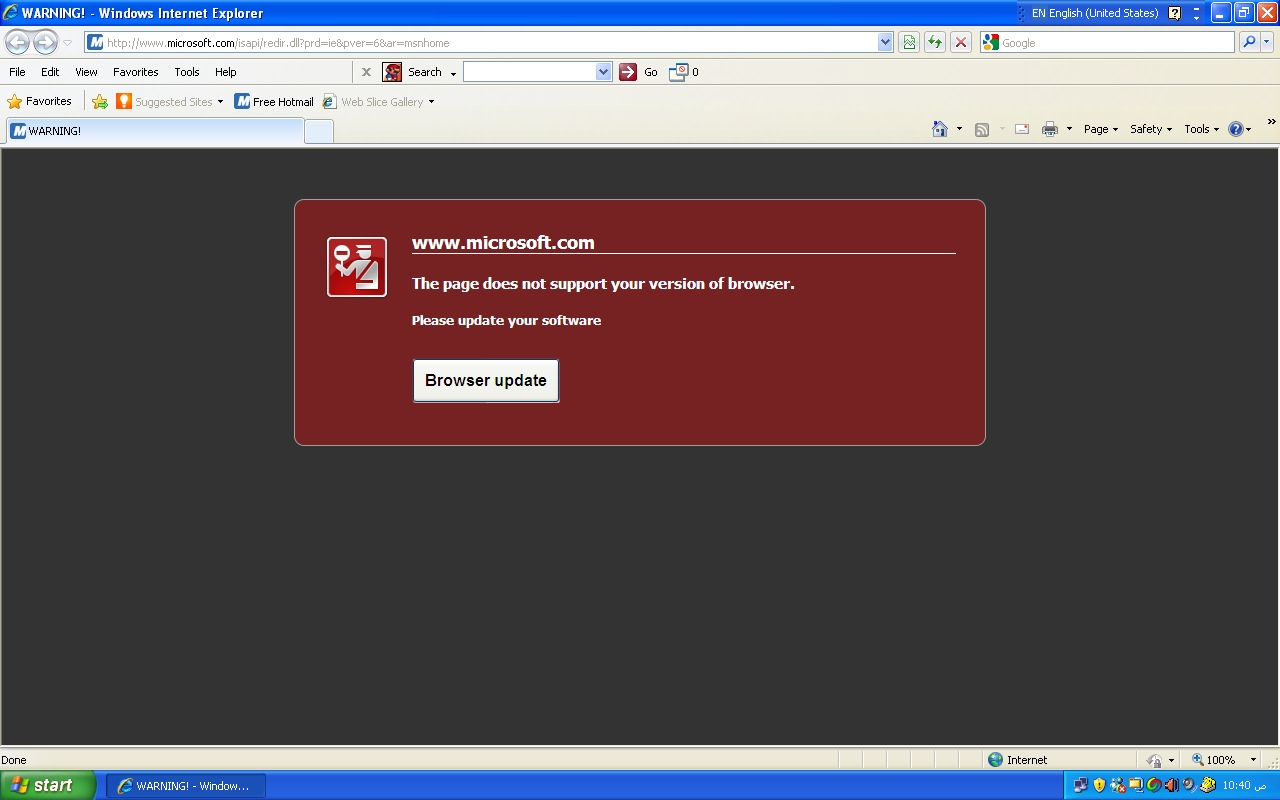1280x800 pixels.
Task: Click the yellow security shield tray icon
Action: (1099, 785)
